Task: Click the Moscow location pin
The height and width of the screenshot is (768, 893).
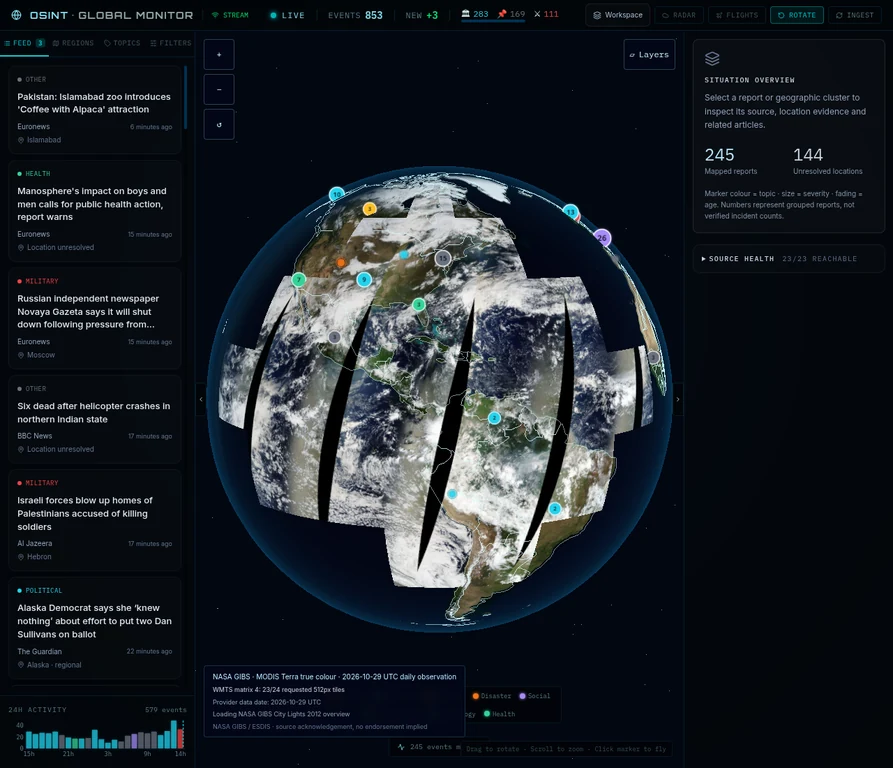Action: coord(21,355)
